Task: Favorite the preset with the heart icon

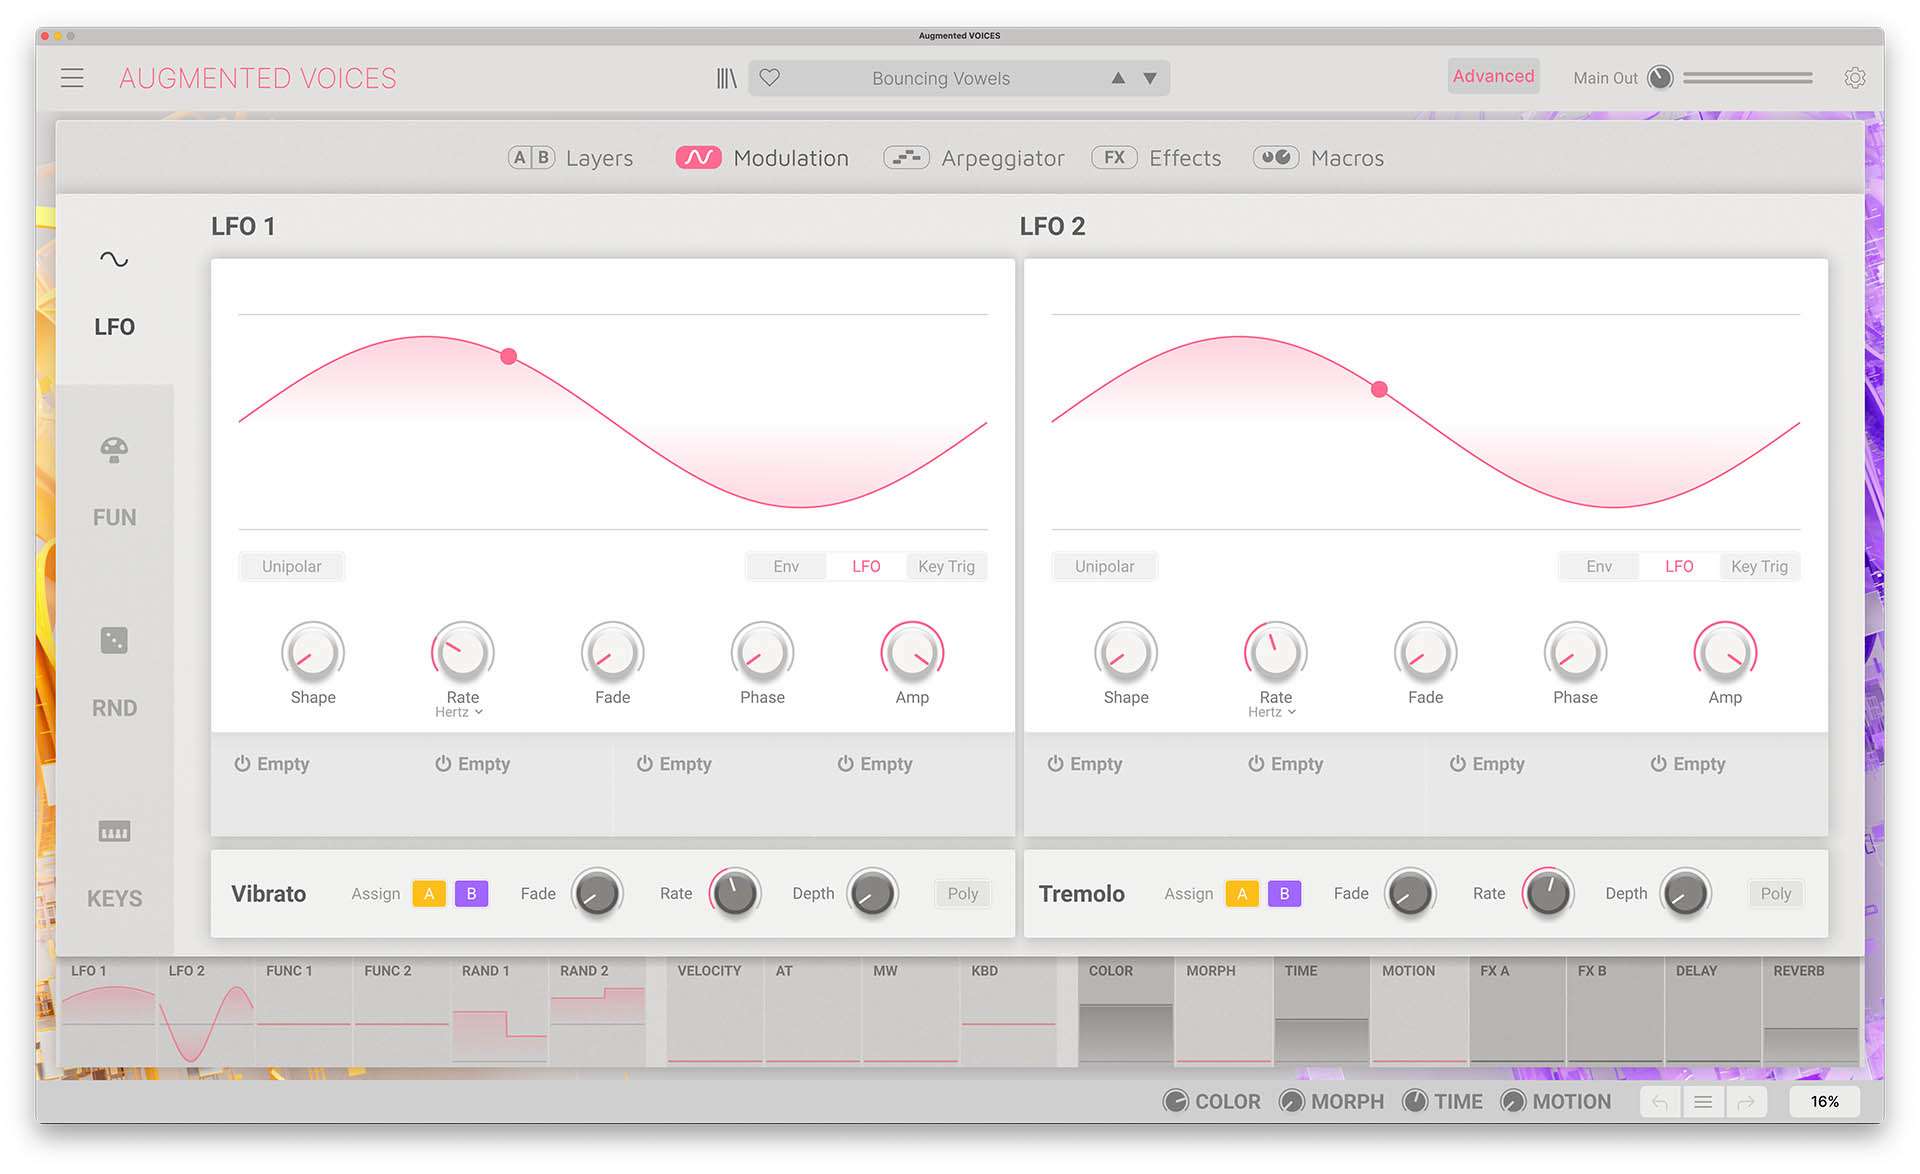Action: point(769,77)
